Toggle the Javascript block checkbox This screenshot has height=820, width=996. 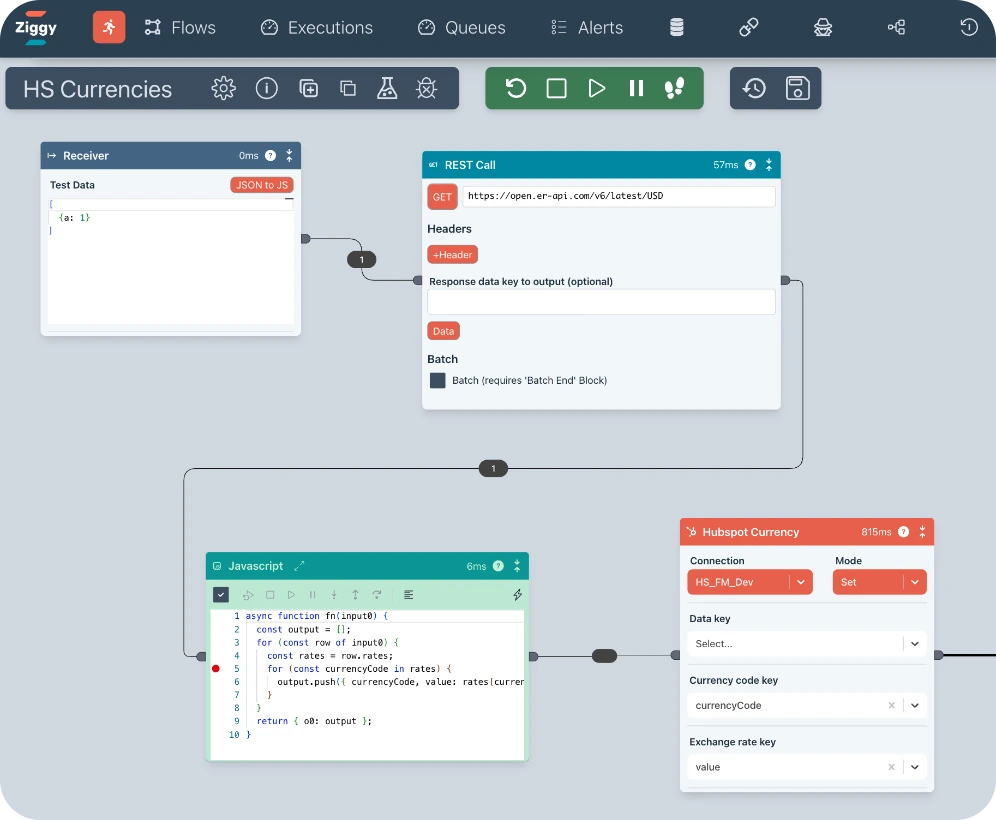[x=221, y=595]
